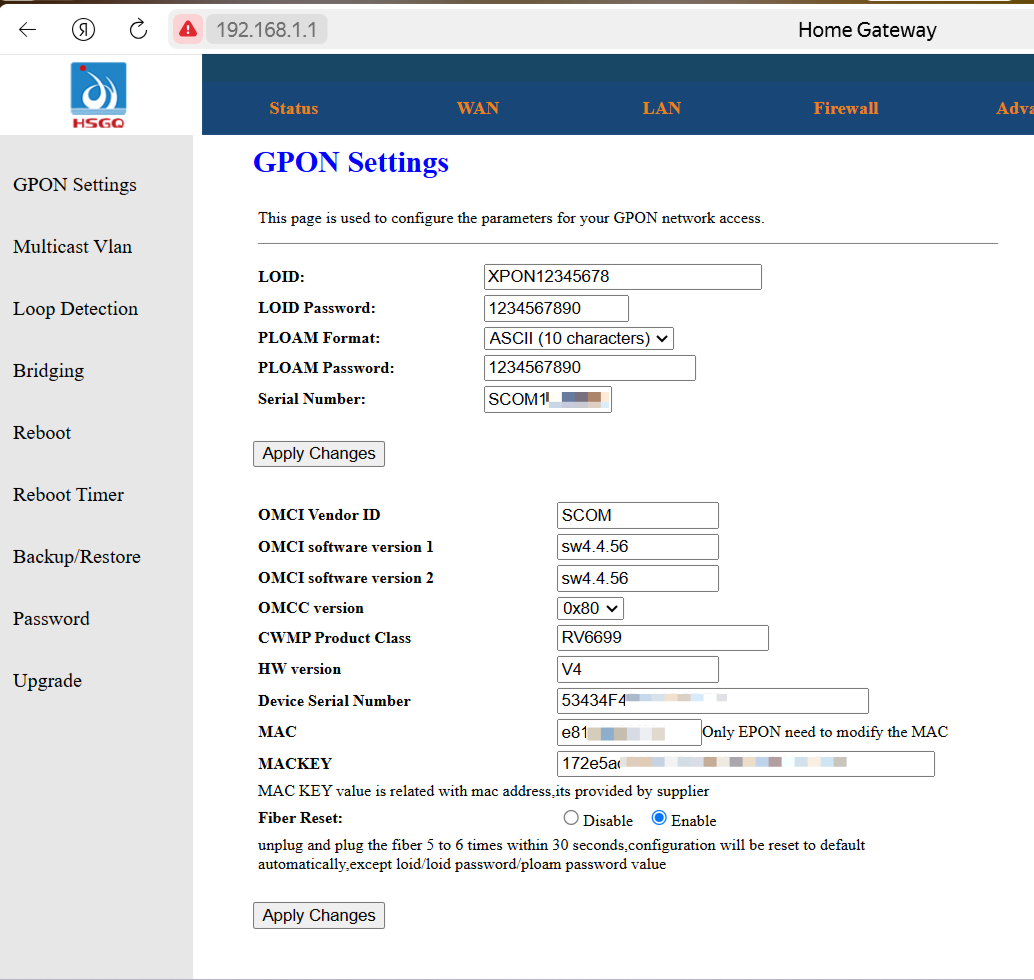This screenshot has height=980, width=1034.
Task: Click the Yandex logo icon
Action: coord(83,29)
